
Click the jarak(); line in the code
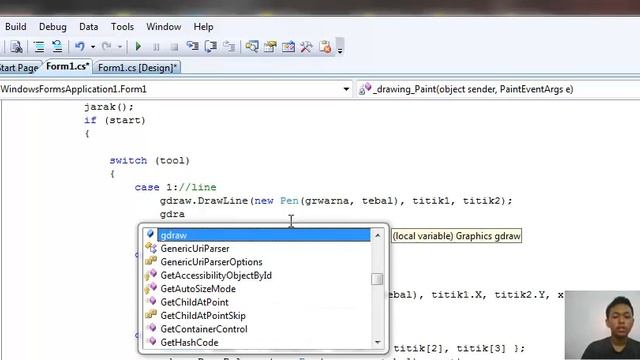109,107
